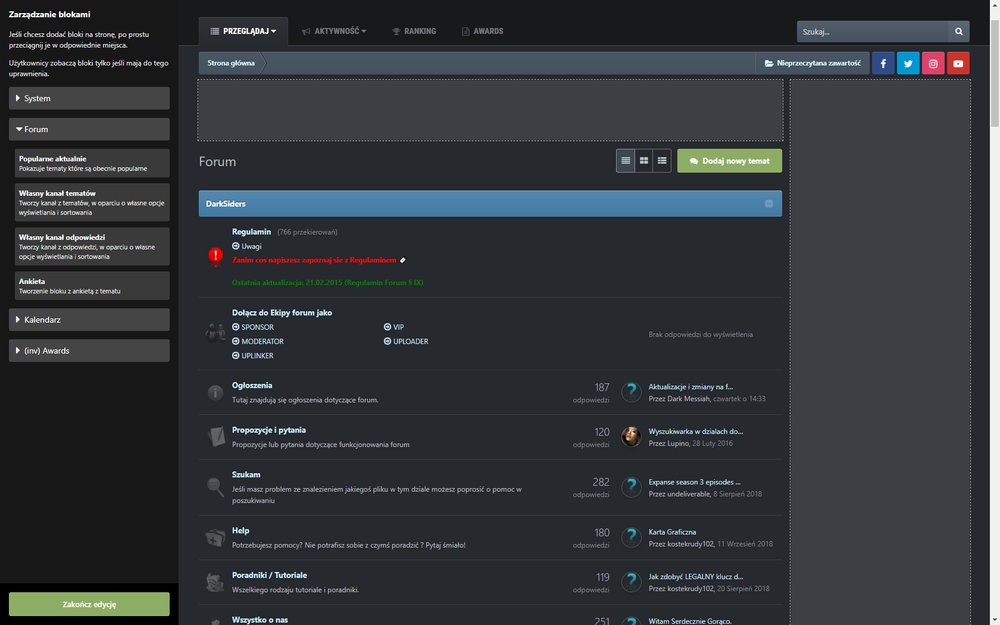
Task: Open the avatar next to Propozycje i pytania's last post
Action: [x=631, y=437]
